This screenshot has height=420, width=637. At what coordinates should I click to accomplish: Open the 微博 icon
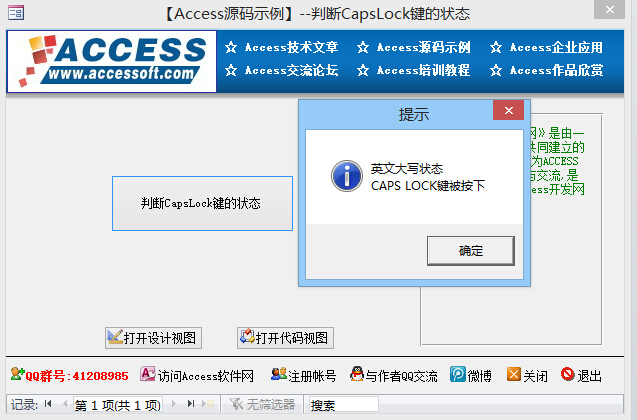(x=457, y=374)
